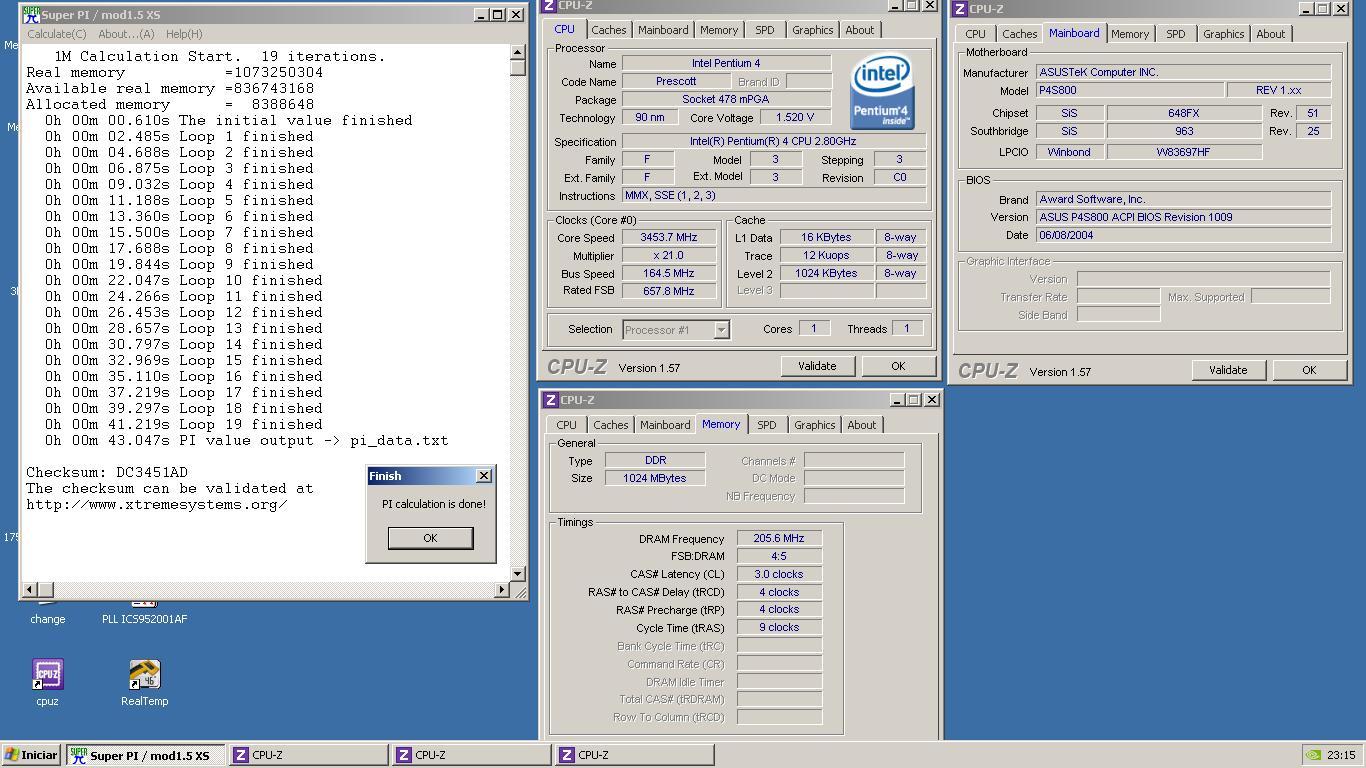
Task: Select About tab in Mainboard window
Action: (1271, 34)
